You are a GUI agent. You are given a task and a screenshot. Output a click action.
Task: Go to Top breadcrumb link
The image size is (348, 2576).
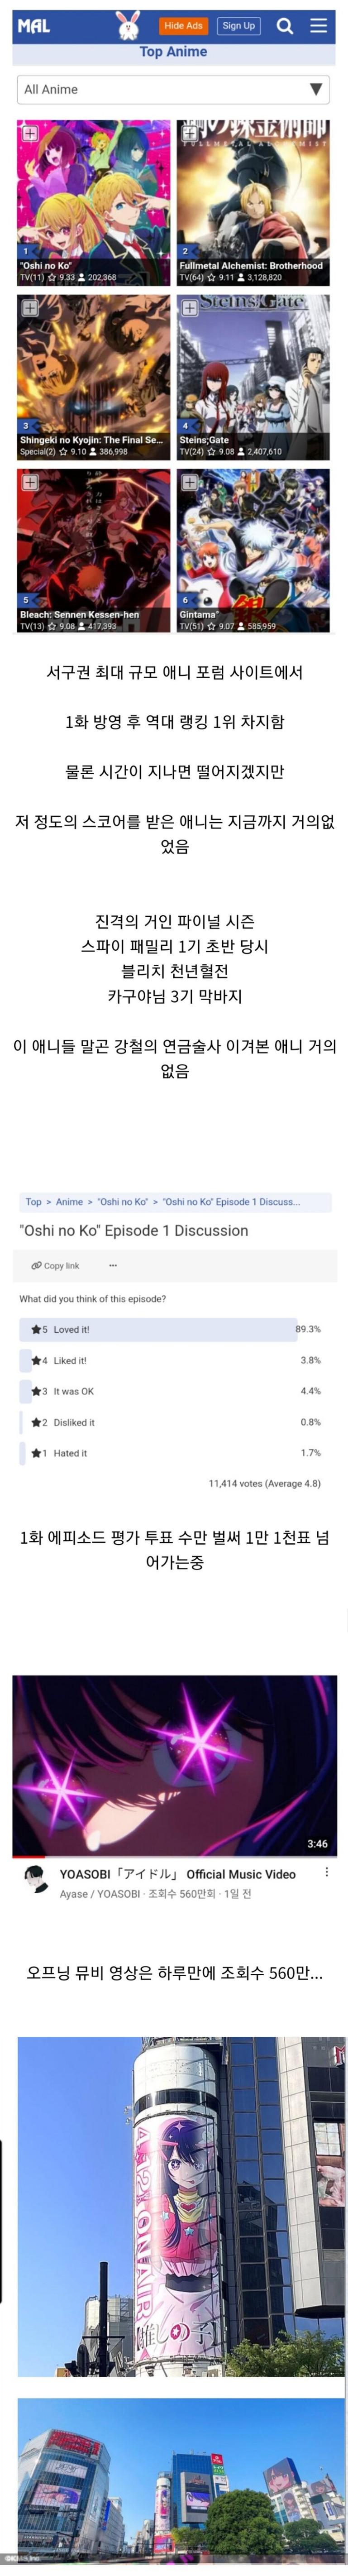(34, 1202)
